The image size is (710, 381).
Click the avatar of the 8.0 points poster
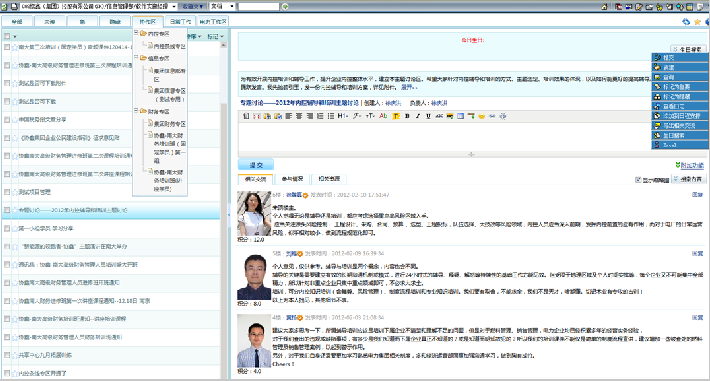pos(254,277)
